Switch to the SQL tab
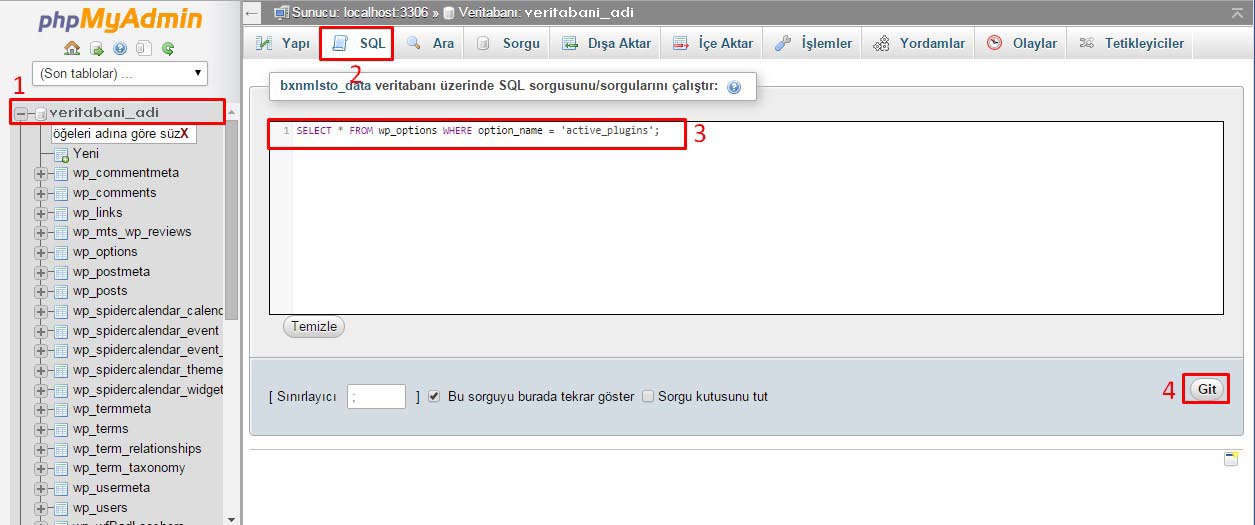 click(x=357, y=43)
